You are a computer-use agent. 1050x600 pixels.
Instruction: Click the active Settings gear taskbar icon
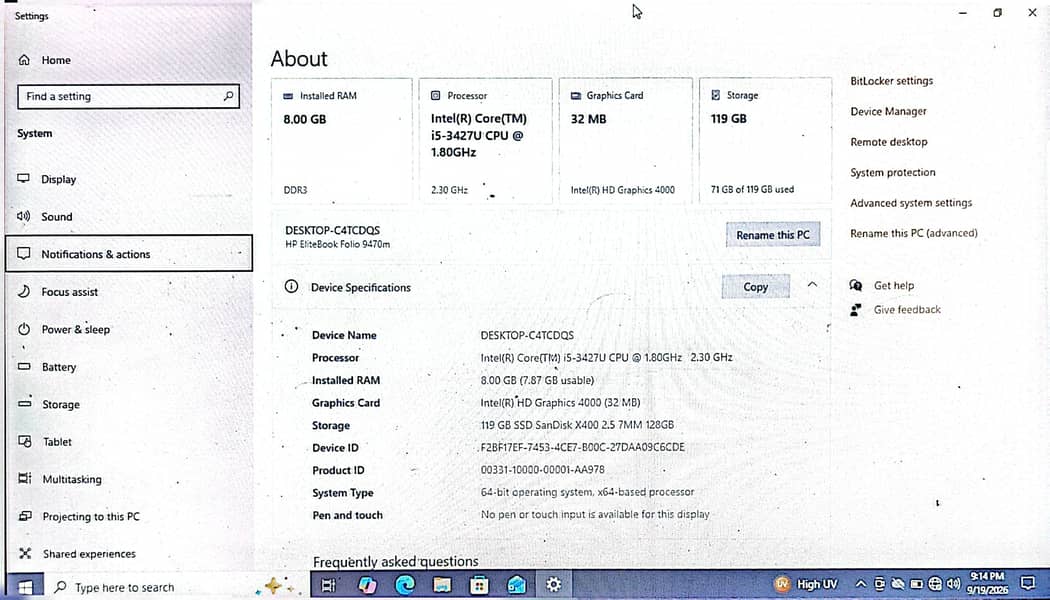[x=553, y=585]
